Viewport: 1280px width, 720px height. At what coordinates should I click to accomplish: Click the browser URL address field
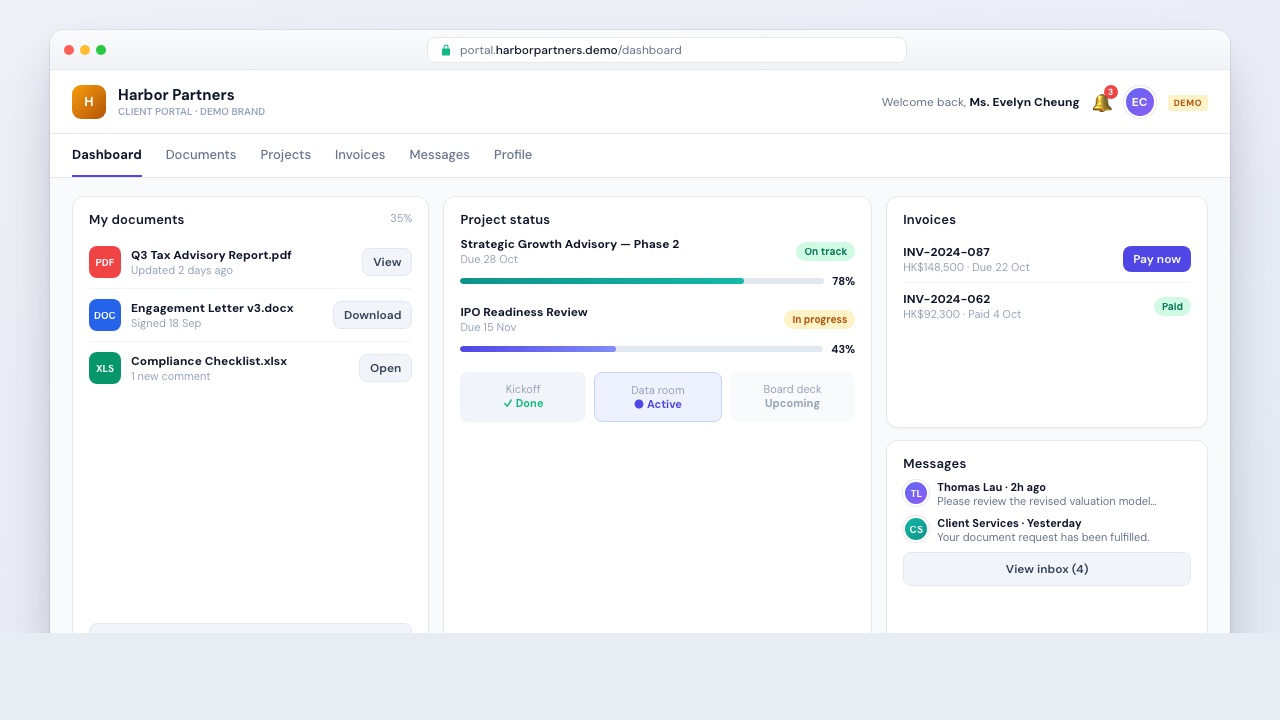click(667, 50)
